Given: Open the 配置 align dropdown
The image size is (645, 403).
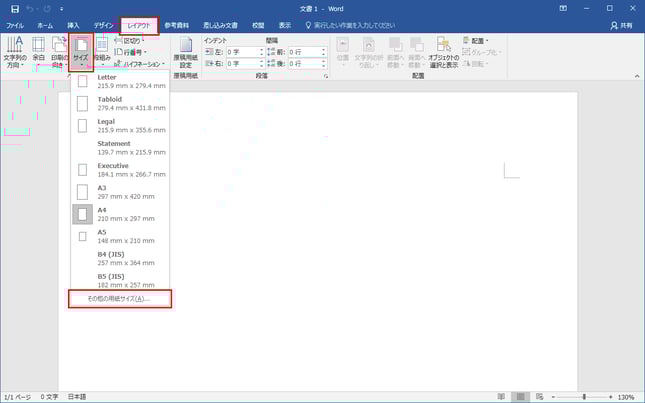Looking at the screenshot, I should click(x=475, y=41).
